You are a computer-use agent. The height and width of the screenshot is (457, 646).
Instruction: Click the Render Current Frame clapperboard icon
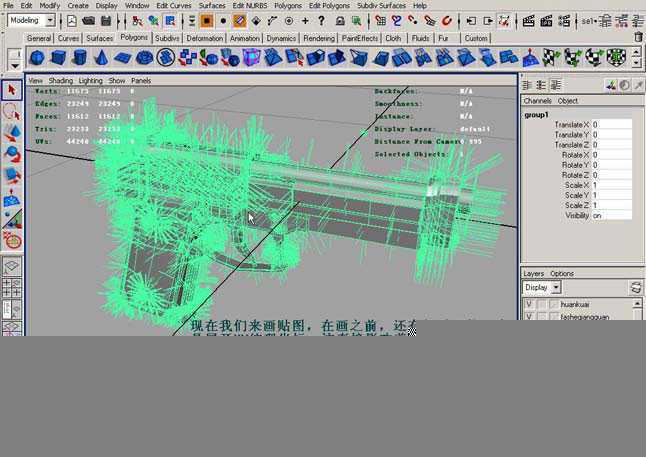(528, 21)
